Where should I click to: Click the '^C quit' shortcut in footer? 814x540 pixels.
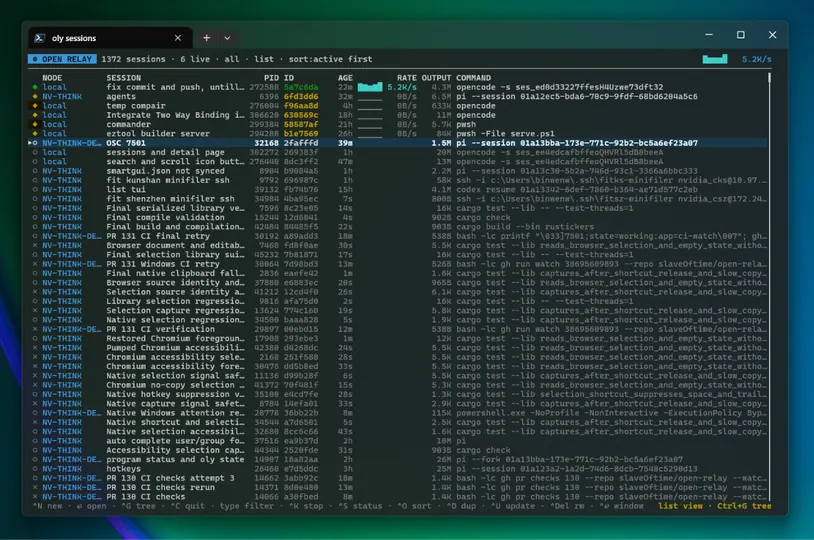187,506
